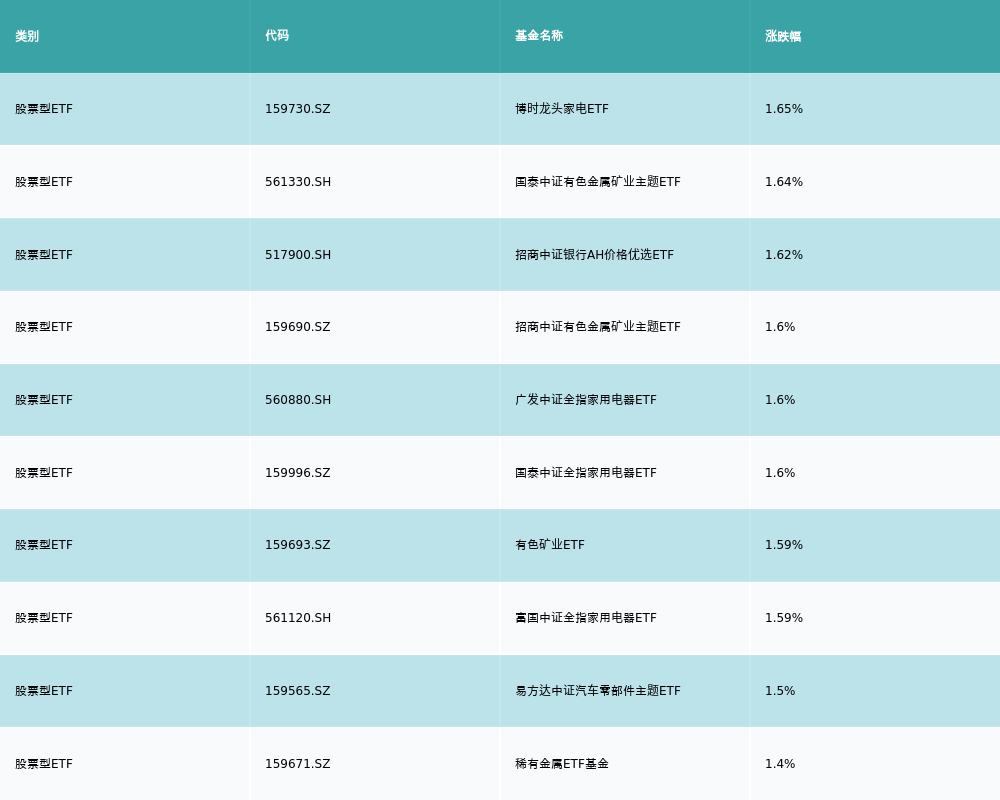This screenshot has height=800, width=1000.
Task: Select code 517900.SH
Action: 298,255
